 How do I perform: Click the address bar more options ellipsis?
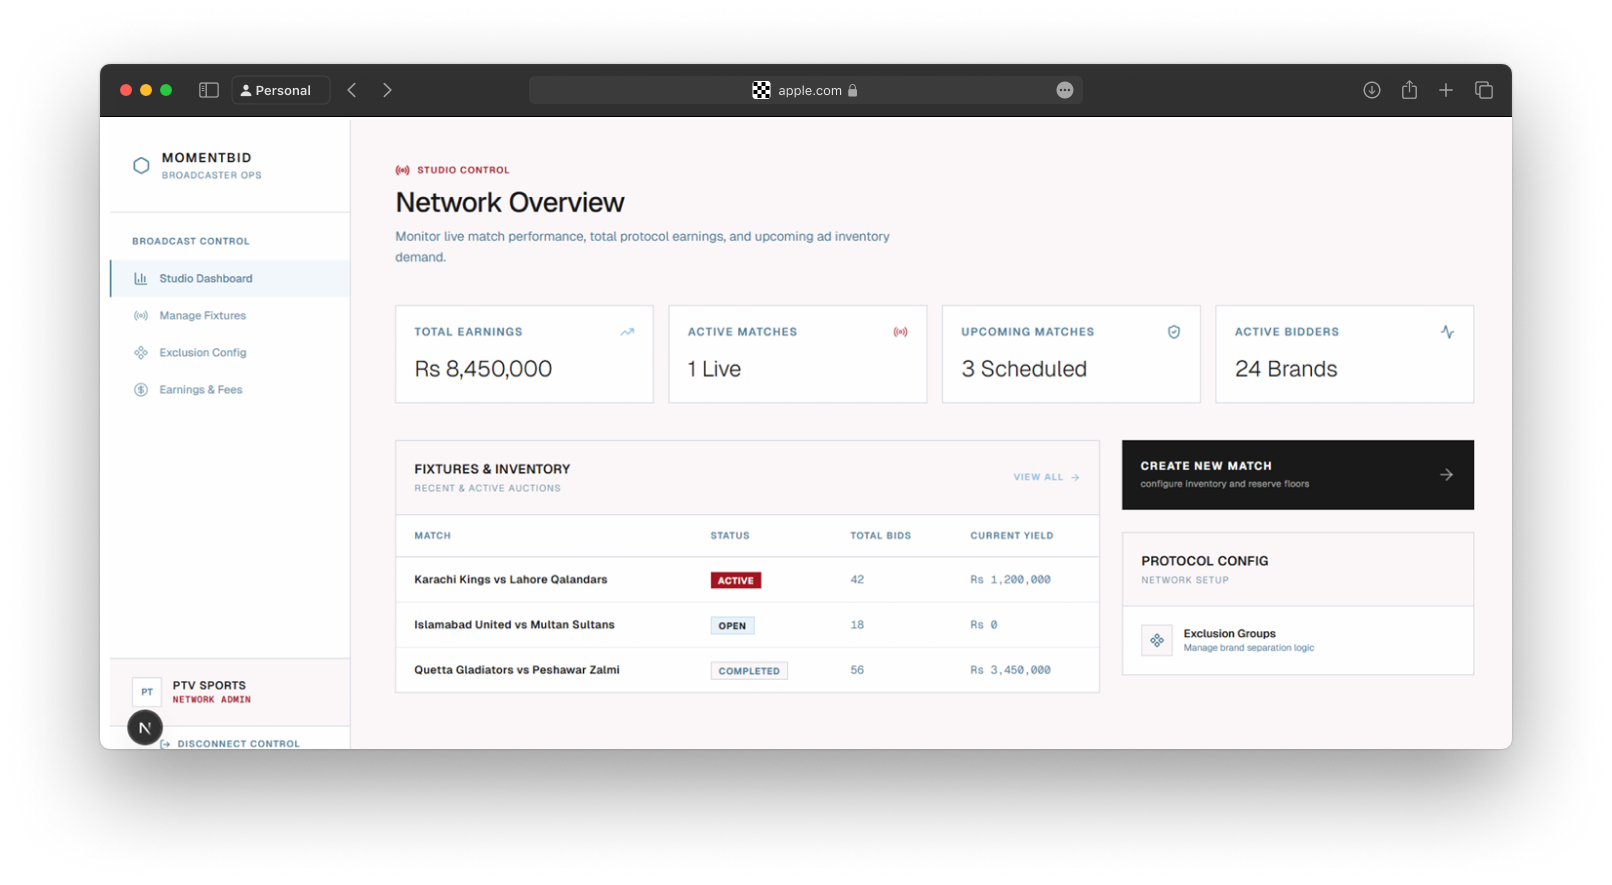(1065, 90)
